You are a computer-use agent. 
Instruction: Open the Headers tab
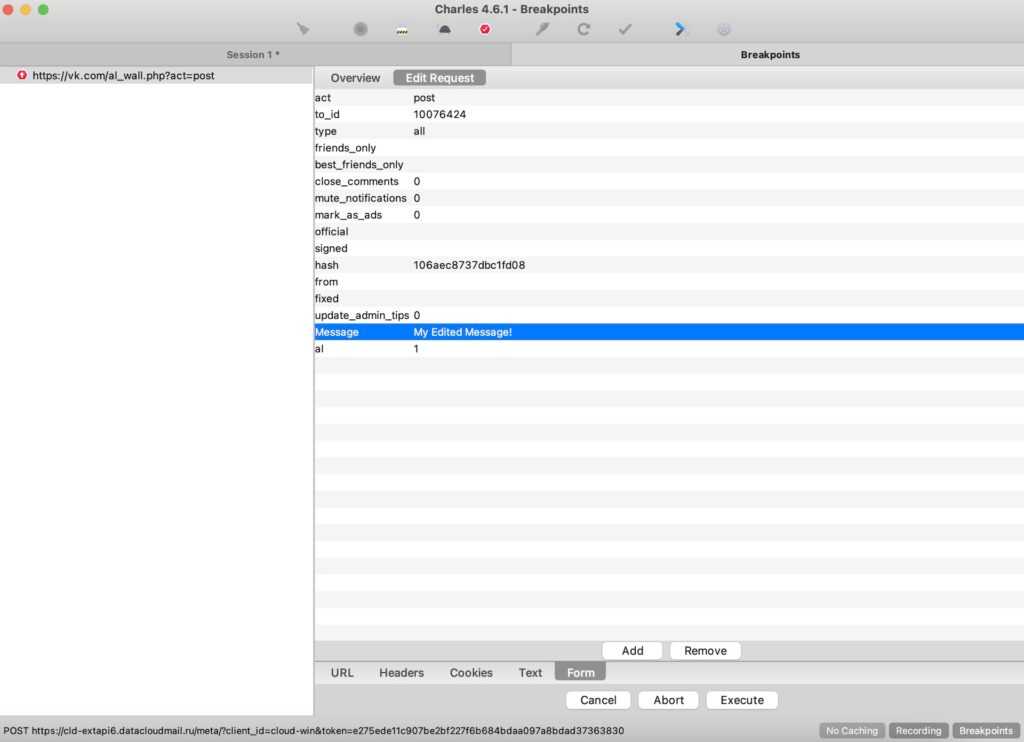(401, 673)
